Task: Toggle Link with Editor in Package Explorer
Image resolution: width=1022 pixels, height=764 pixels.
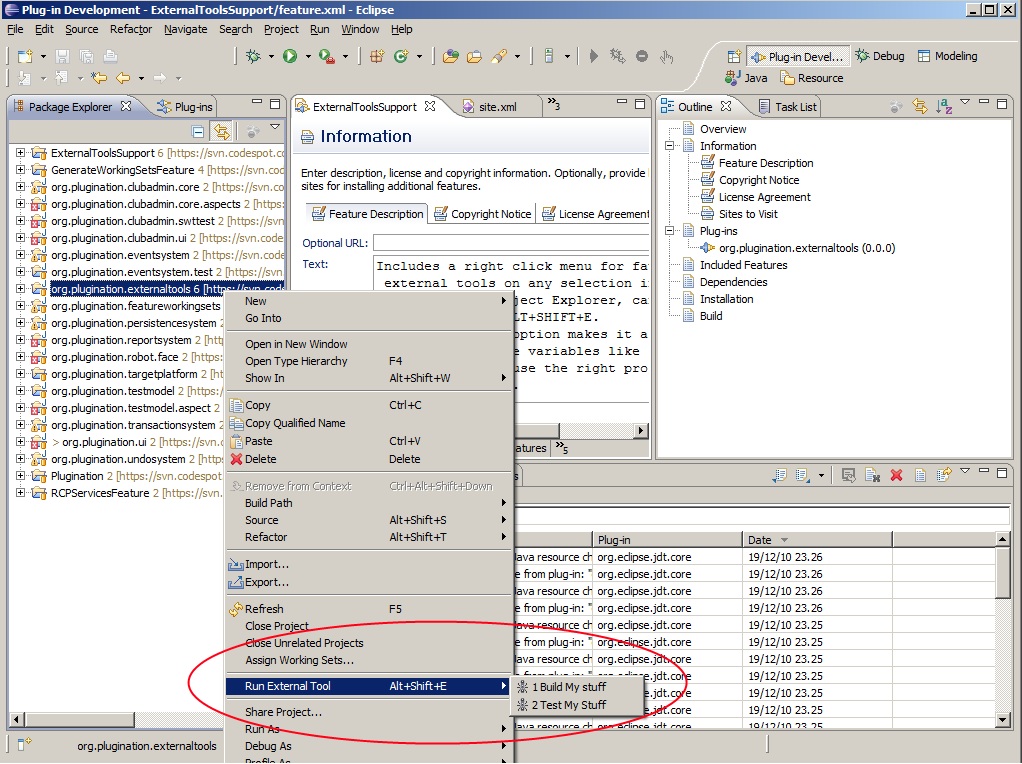Action: pyautogui.click(x=222, y=132)
